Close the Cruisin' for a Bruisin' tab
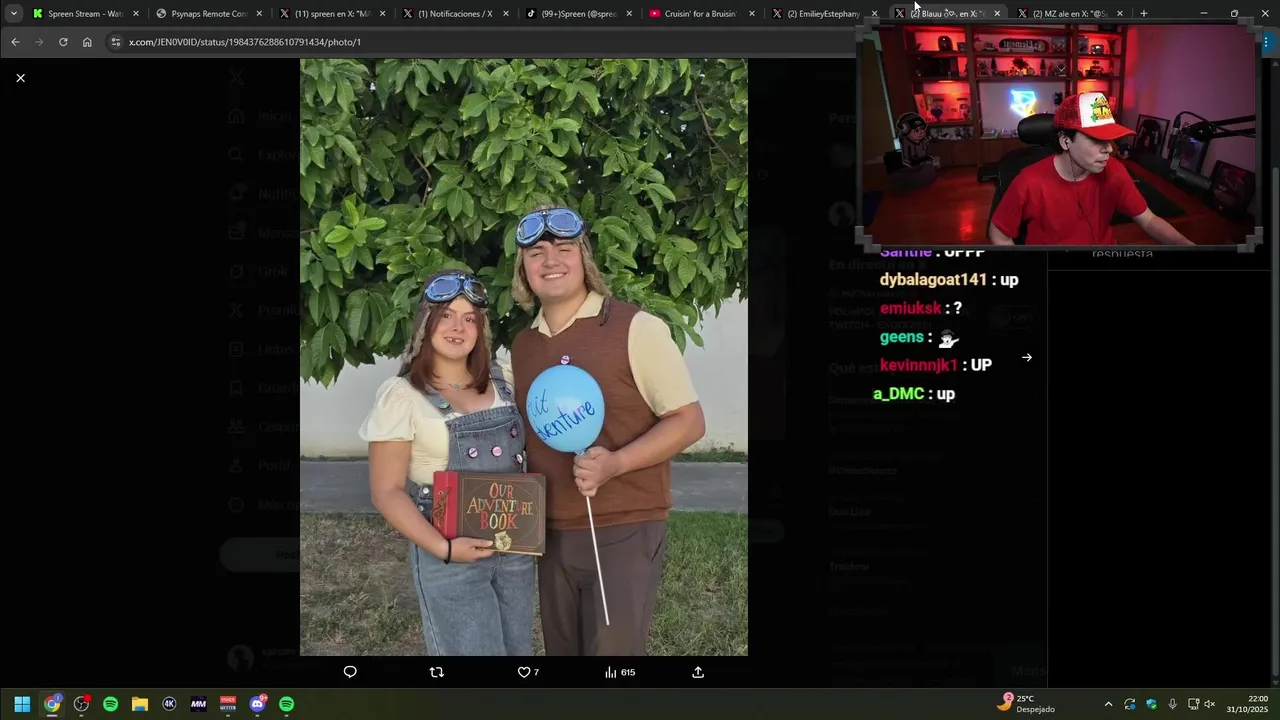 pyautogui.click(x=753, y=14)
